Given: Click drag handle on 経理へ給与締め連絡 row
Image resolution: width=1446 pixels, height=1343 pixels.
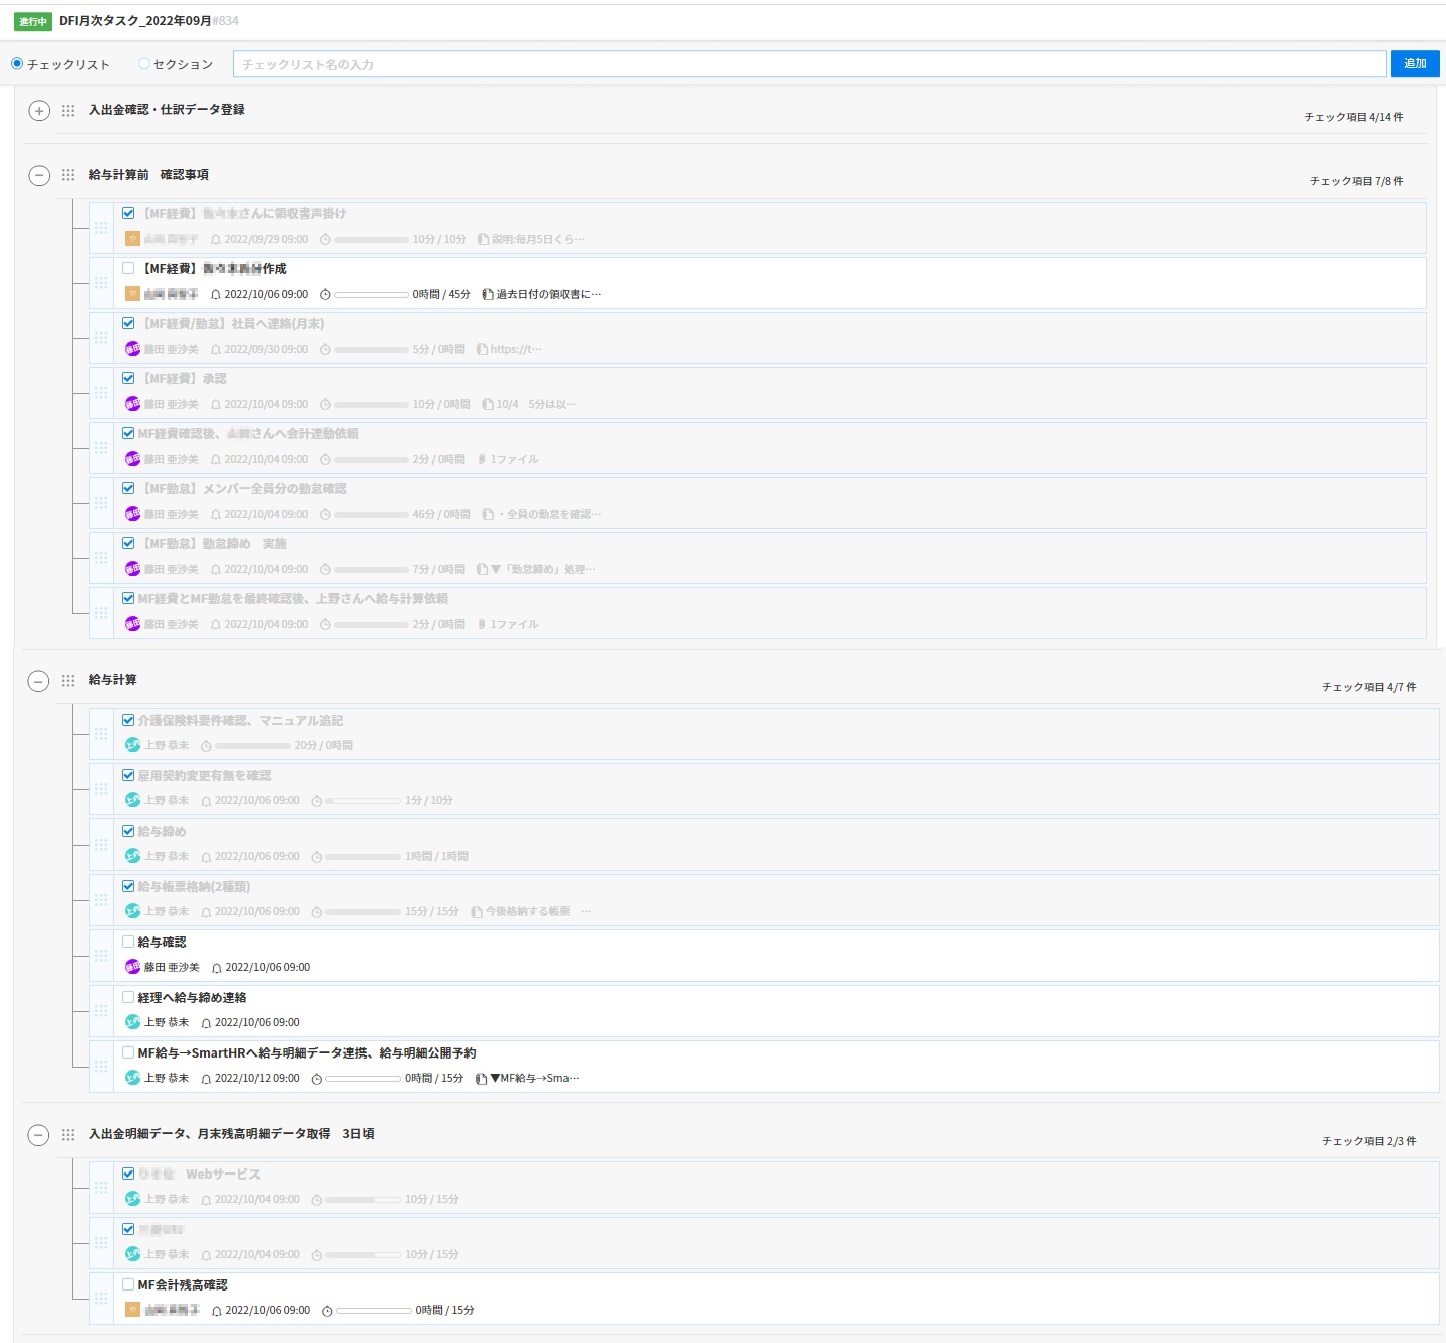Looking at the screenshot, I should click(x=101, y=1011).
